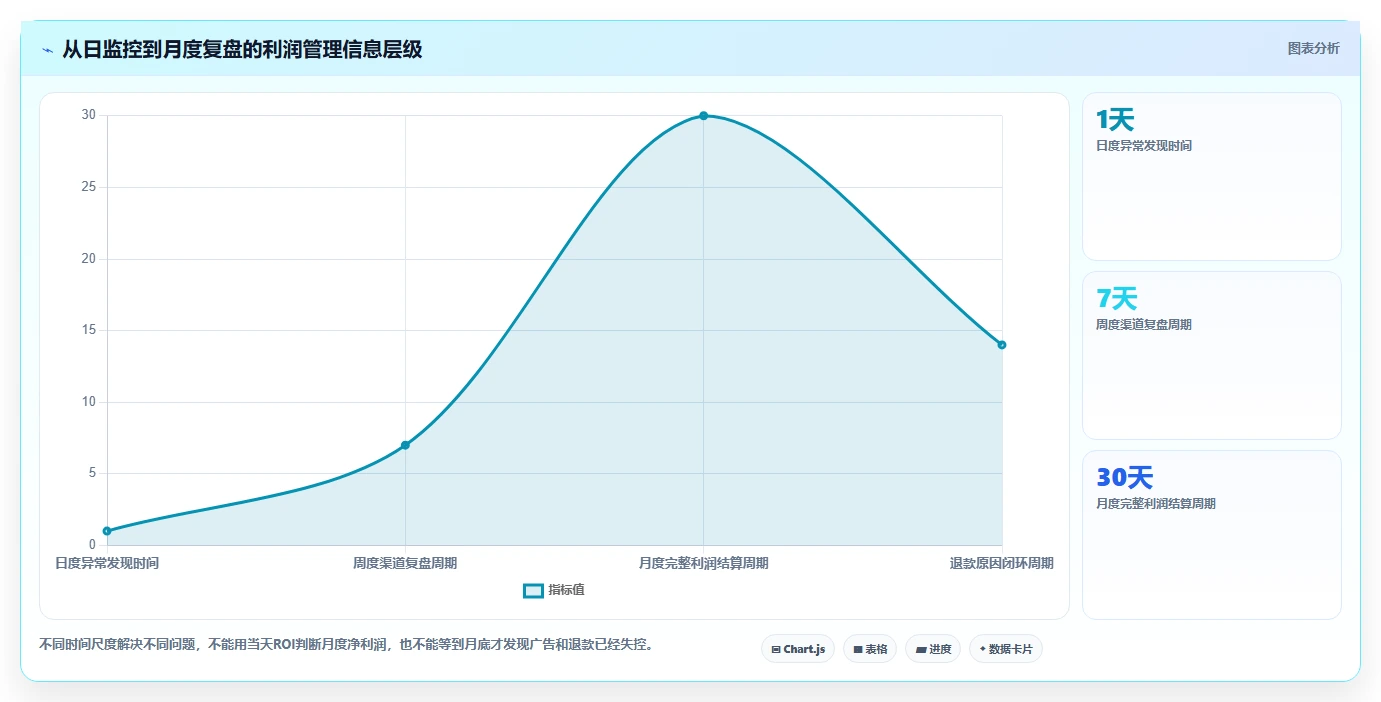Open the 7天 周度渠道复盘周期 card
Image resolution: width=1381 pixels, height=702 pixels.
click(1211, 355)
